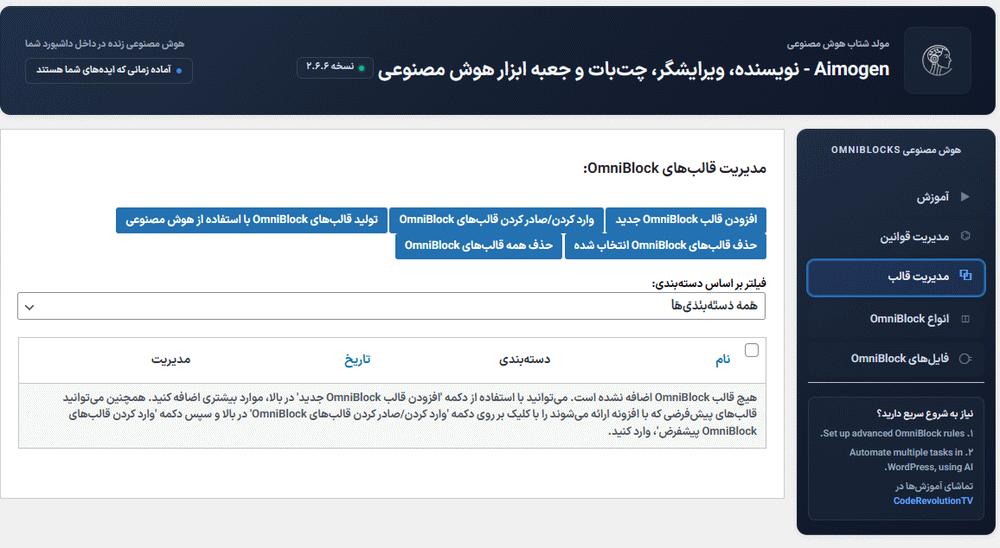Click the افزودن قالب OmniBlock جدید button

click(686, 219)
